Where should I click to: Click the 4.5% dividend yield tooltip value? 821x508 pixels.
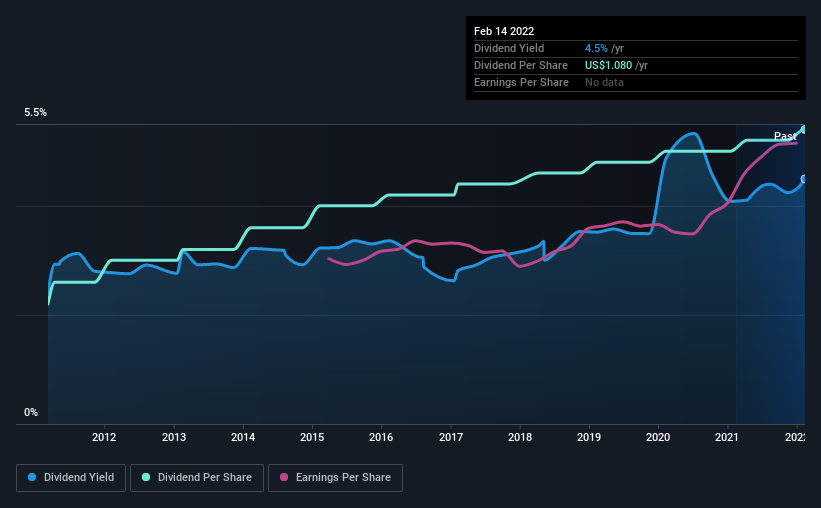pyautogui.click(x=596, y=48)
